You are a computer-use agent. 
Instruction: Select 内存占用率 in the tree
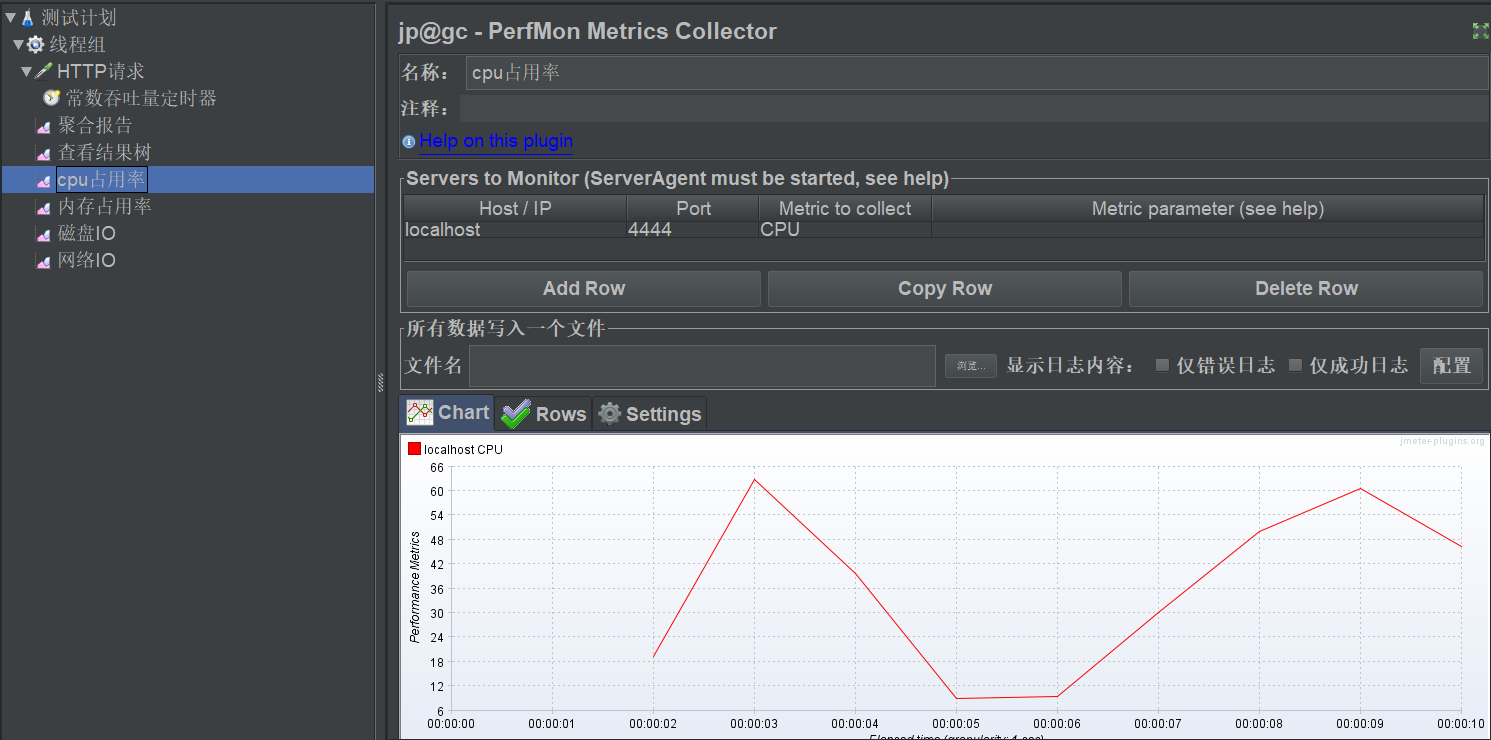tap(105, 207)
